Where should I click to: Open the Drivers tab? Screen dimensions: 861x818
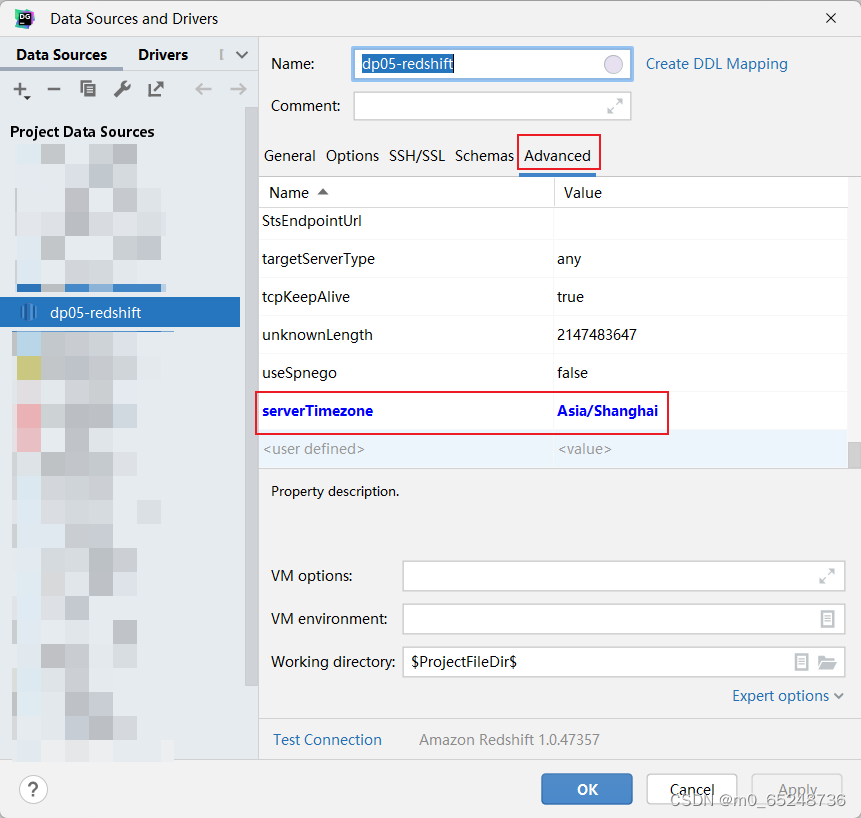pyautogui.click(x=162, y=54)
